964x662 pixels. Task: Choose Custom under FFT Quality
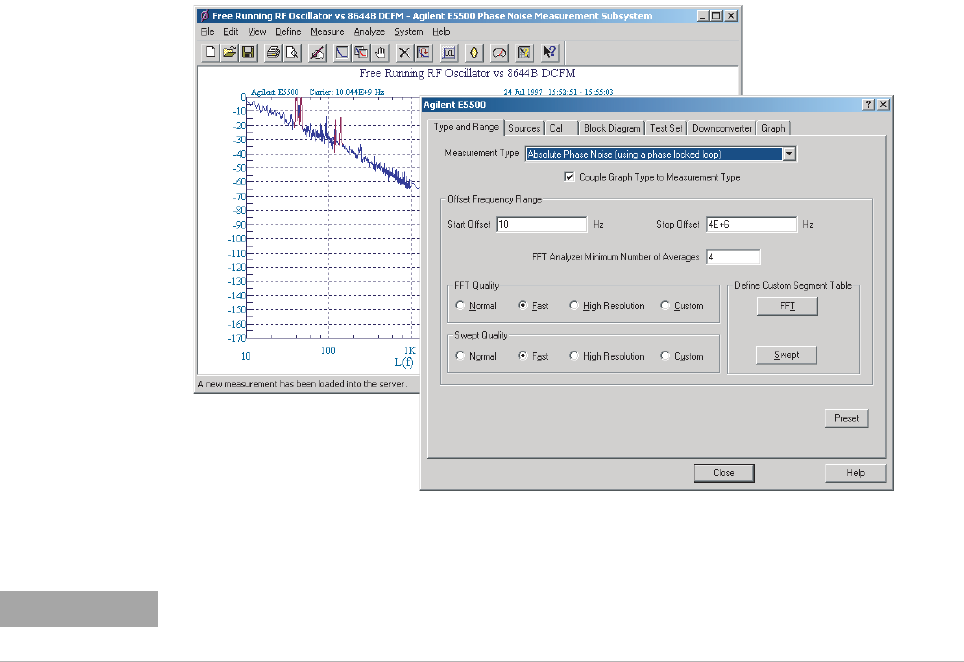click(x=666, y=306)
